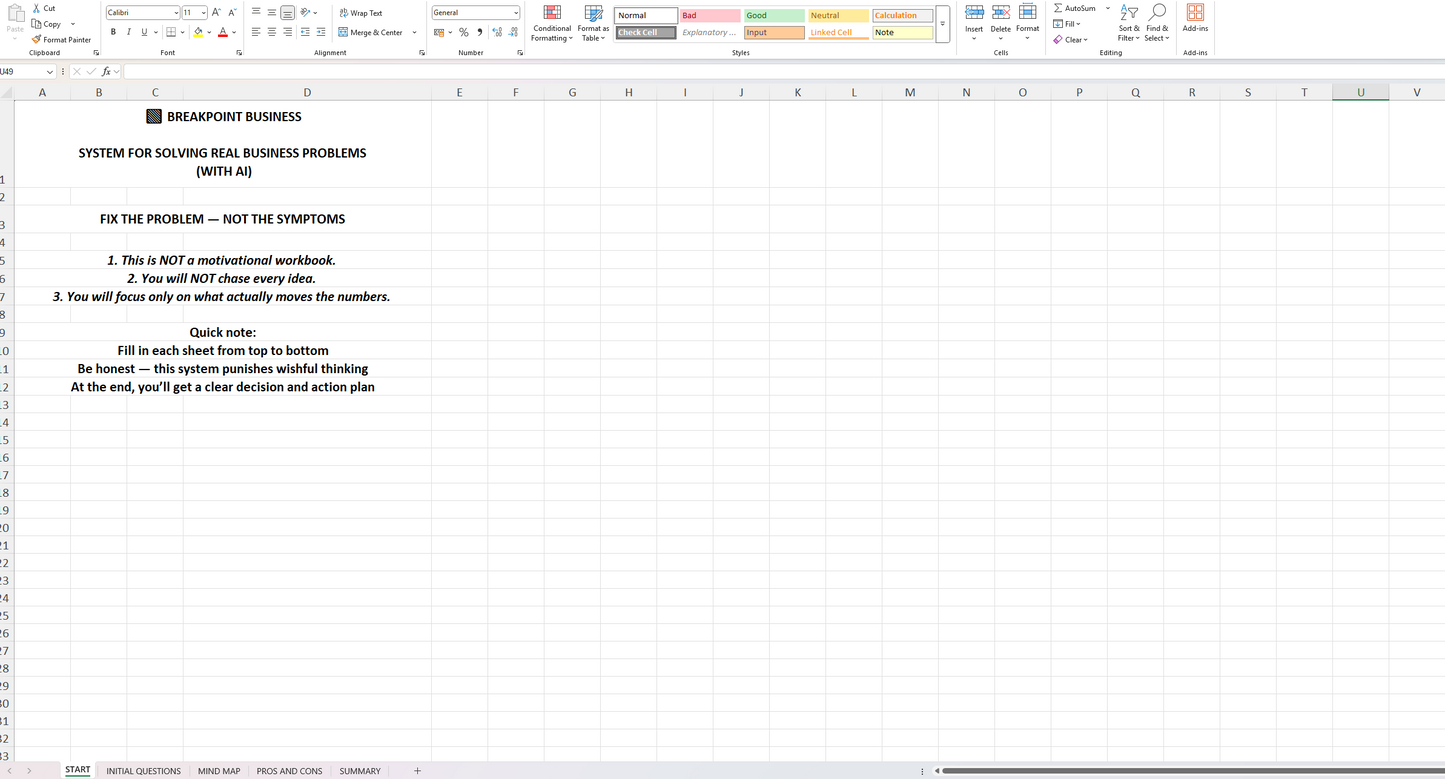Click the Increase Indent icon
1445x779 pixels.
coord(321,32)
